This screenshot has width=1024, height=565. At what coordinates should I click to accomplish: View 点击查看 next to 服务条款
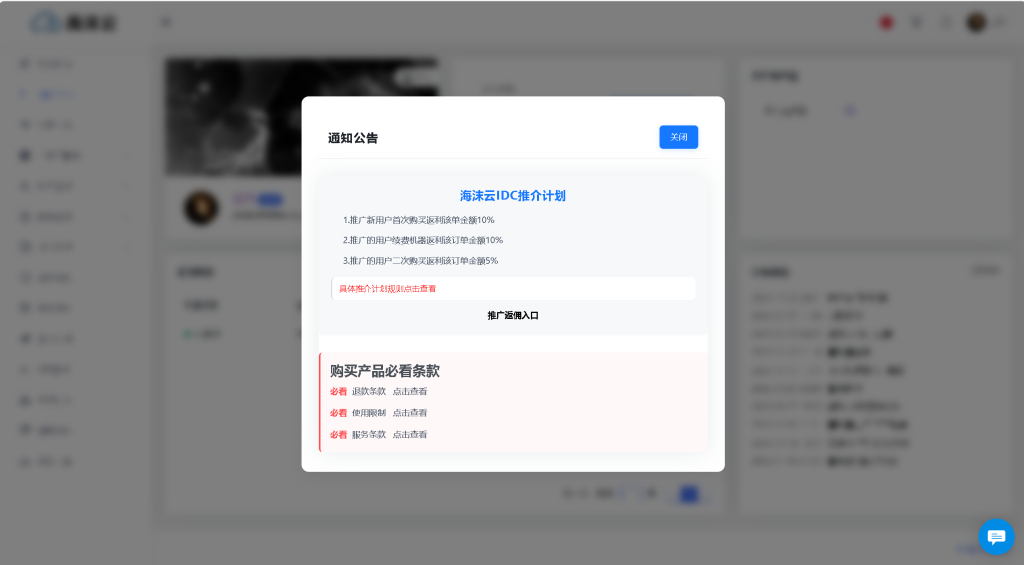click(409, 434)
